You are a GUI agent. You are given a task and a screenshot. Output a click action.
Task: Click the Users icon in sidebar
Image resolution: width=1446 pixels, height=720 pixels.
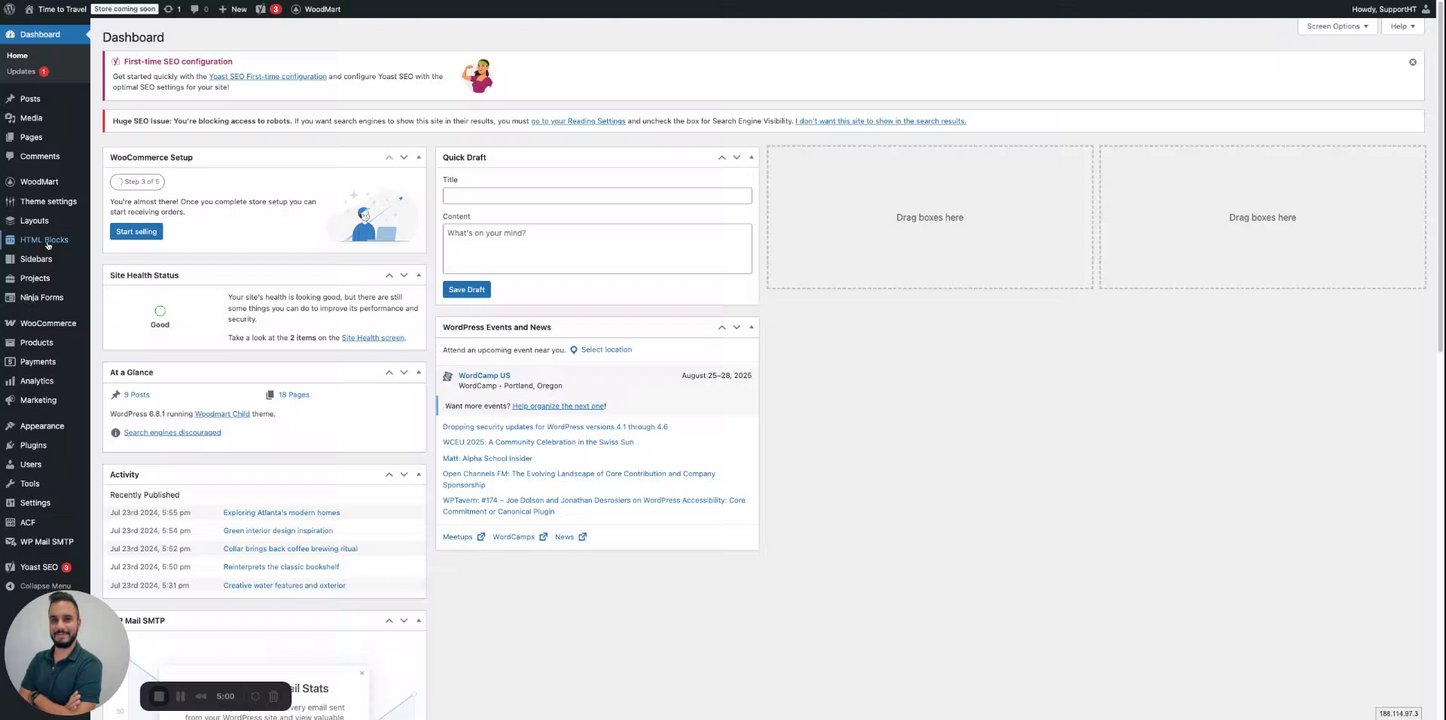10,464
